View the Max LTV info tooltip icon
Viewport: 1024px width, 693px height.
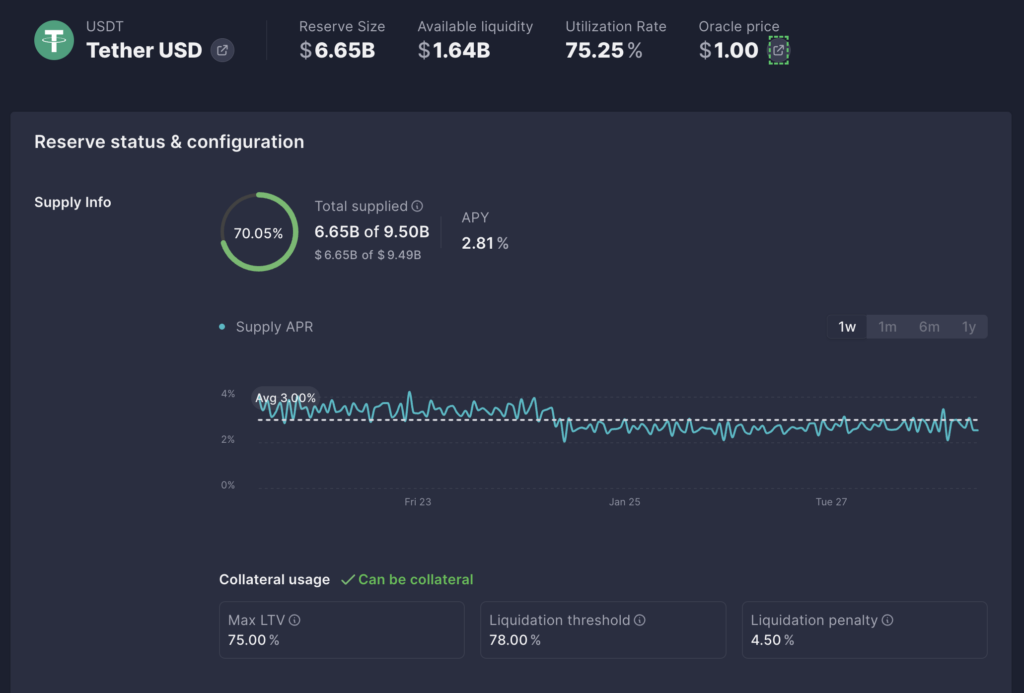293,620
